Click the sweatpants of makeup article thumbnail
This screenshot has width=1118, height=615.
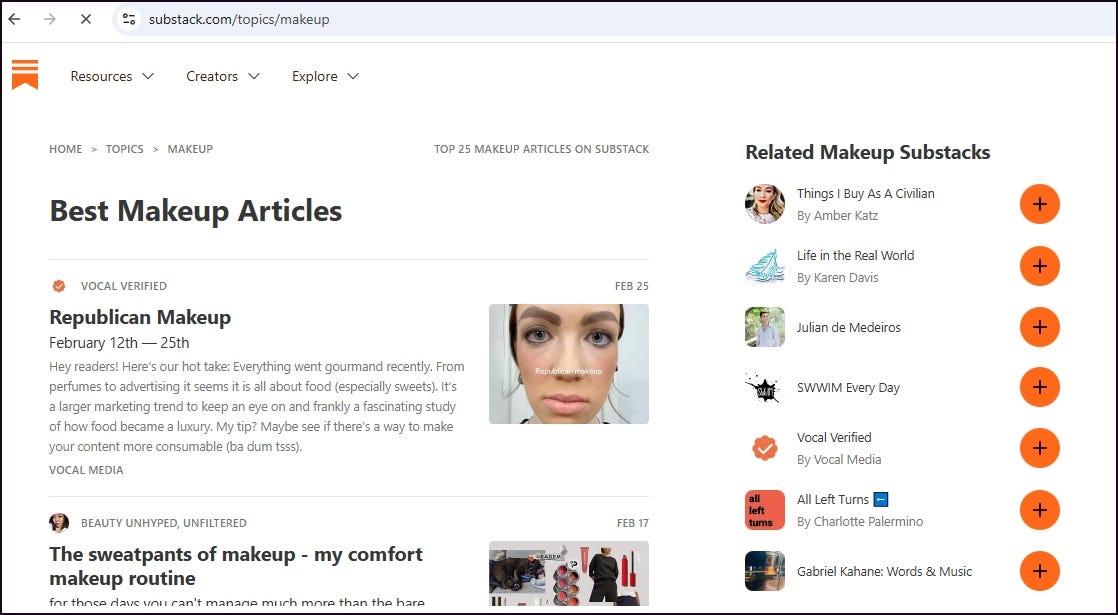[569, 574]
